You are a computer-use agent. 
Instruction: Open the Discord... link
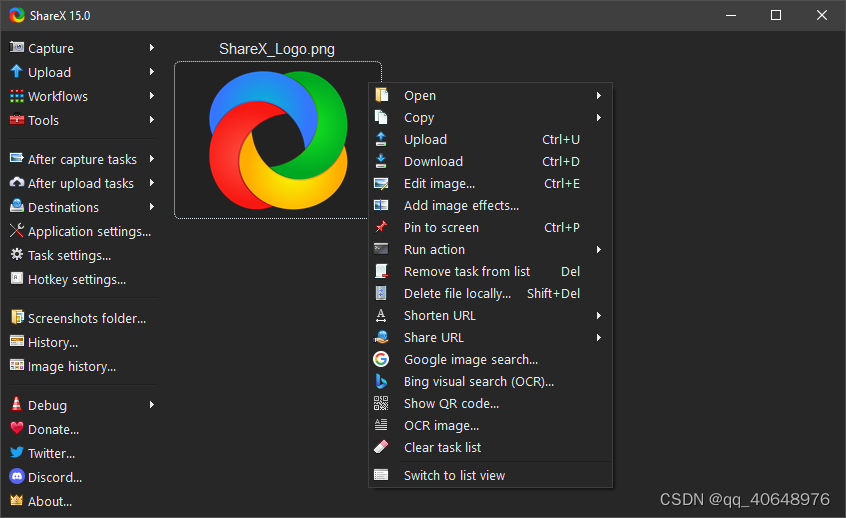pos(81,478)
